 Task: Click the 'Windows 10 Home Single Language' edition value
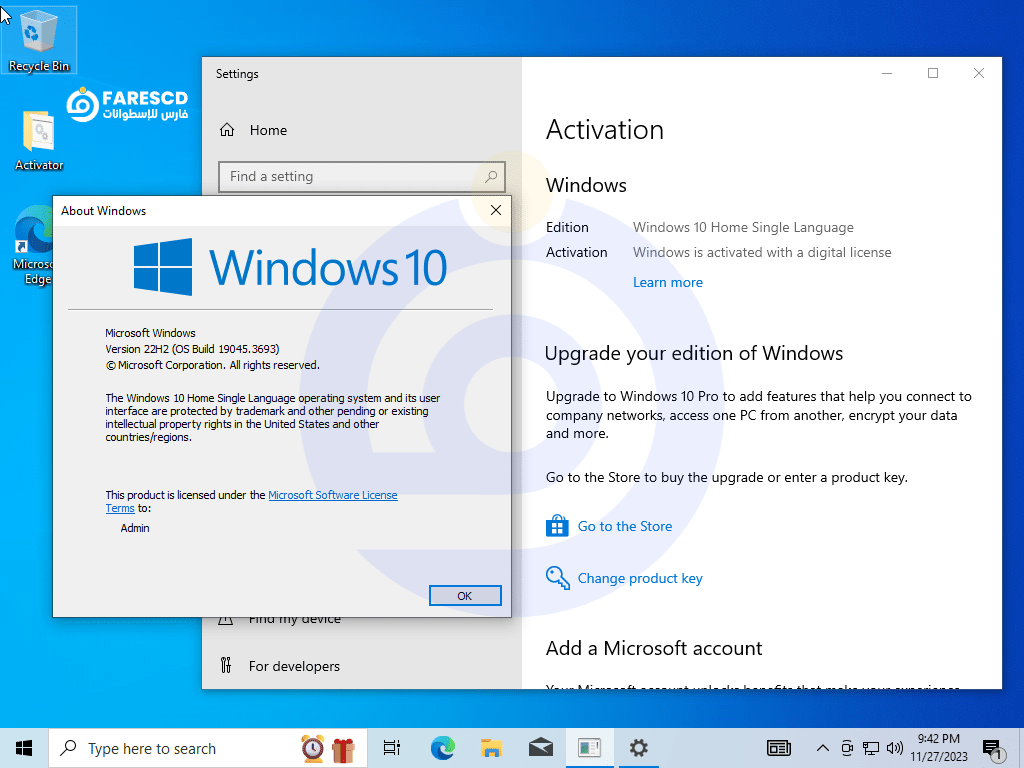point(743,227)
